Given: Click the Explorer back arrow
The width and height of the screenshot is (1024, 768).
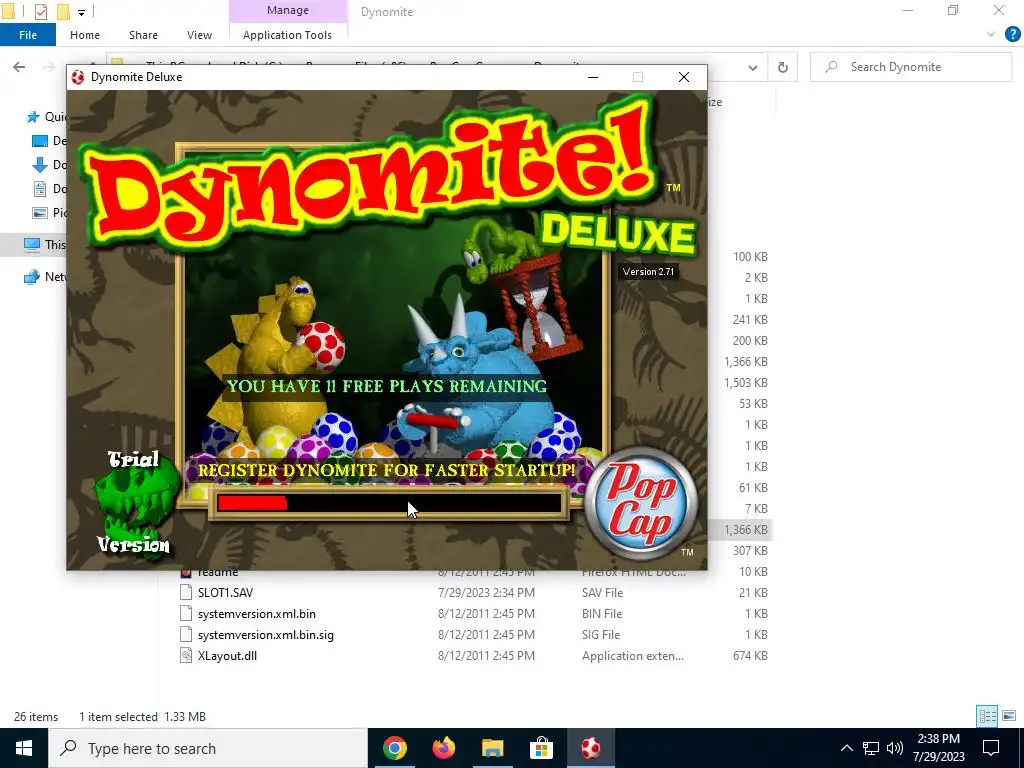Looking at the screenshot, I should pos(19,67).
